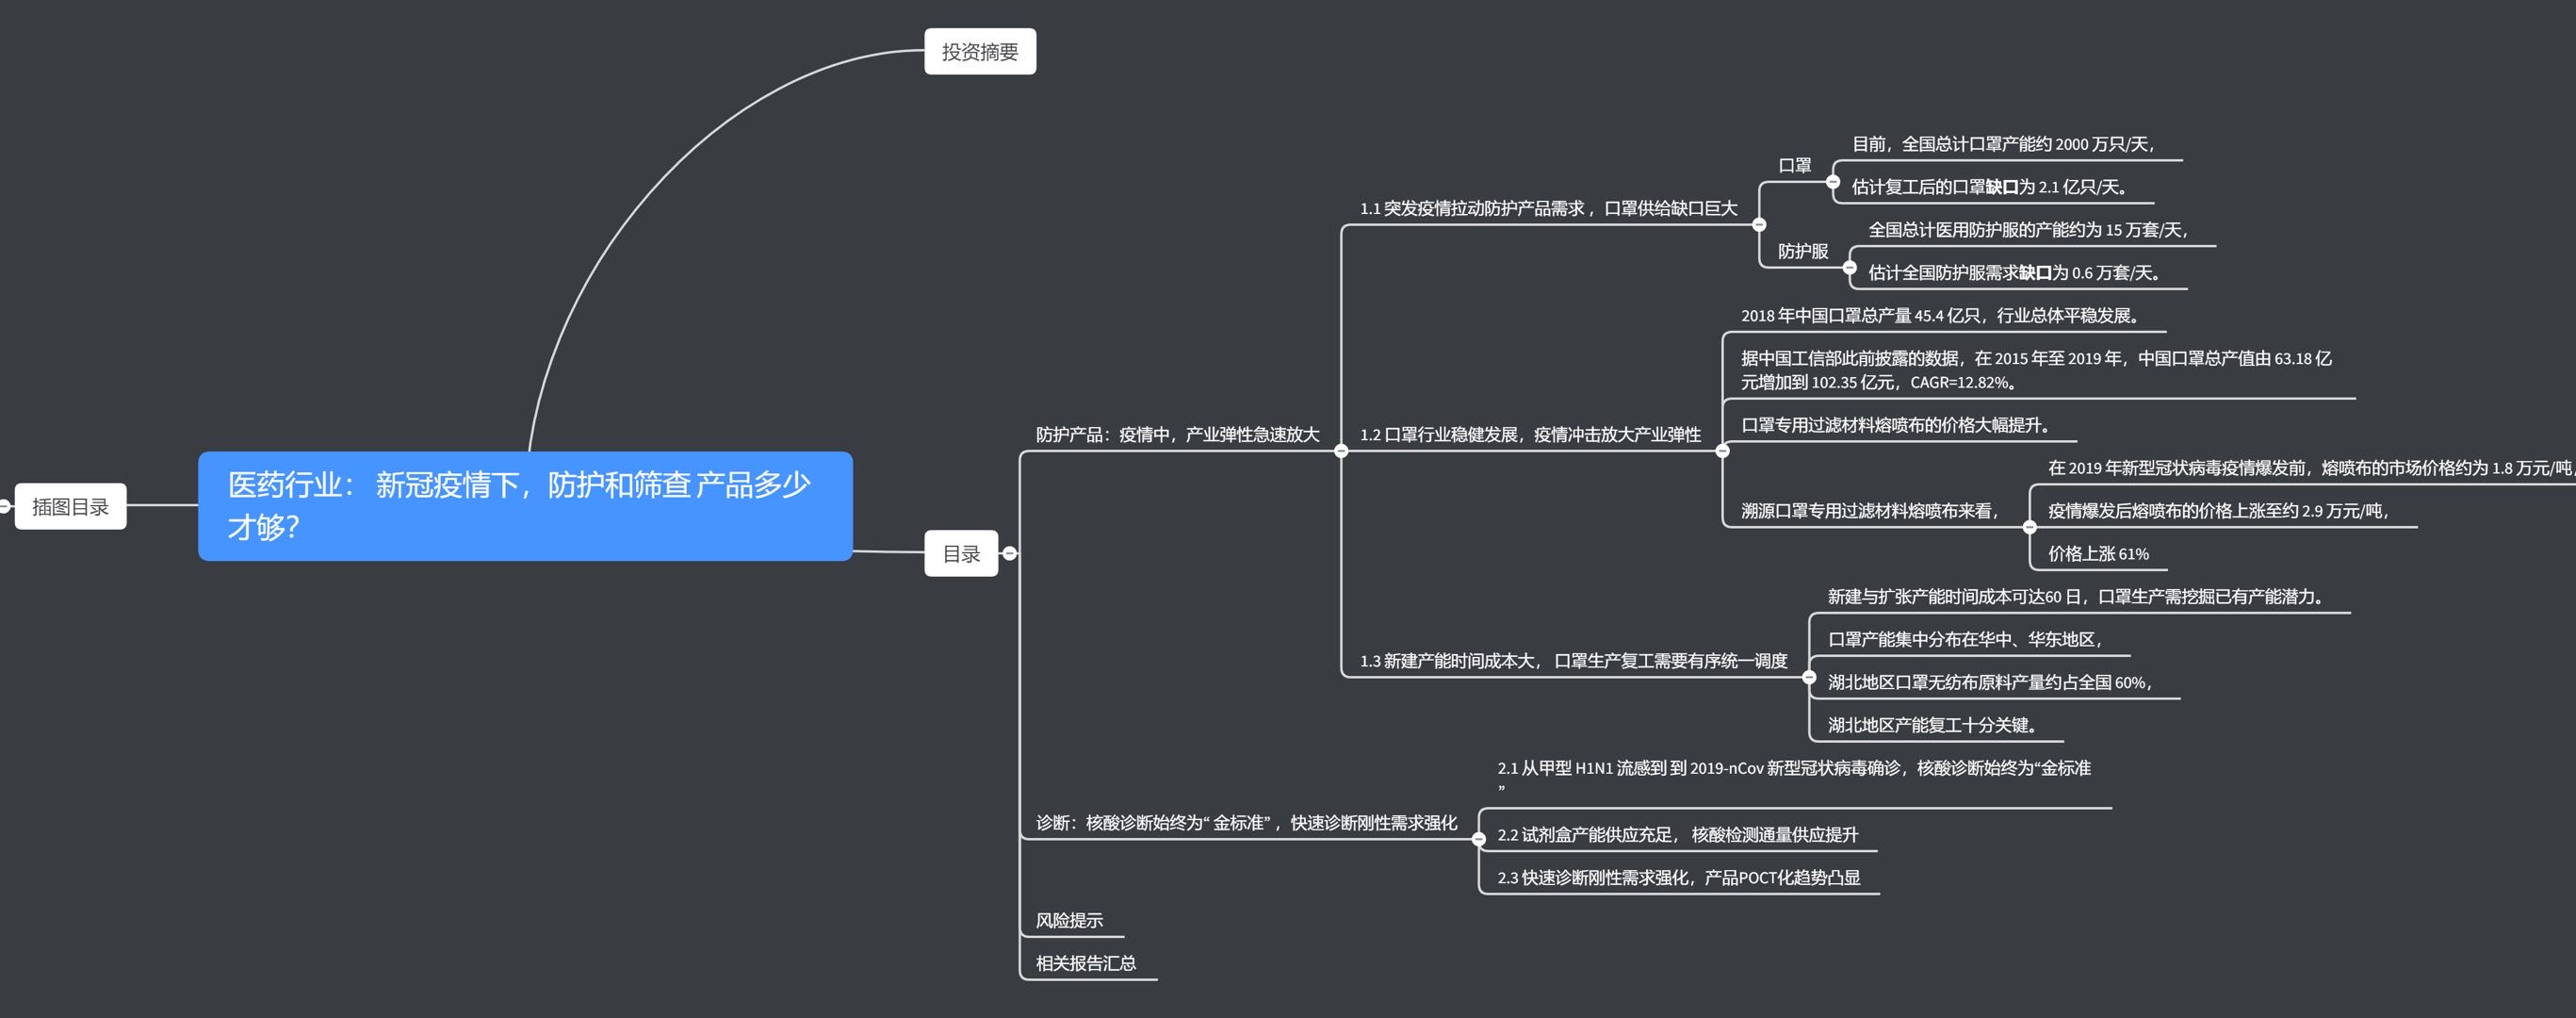The height and width of the screenshot is (1018, 2576).
Task: Select the 投资摘要 node
Action: point(979,52)
